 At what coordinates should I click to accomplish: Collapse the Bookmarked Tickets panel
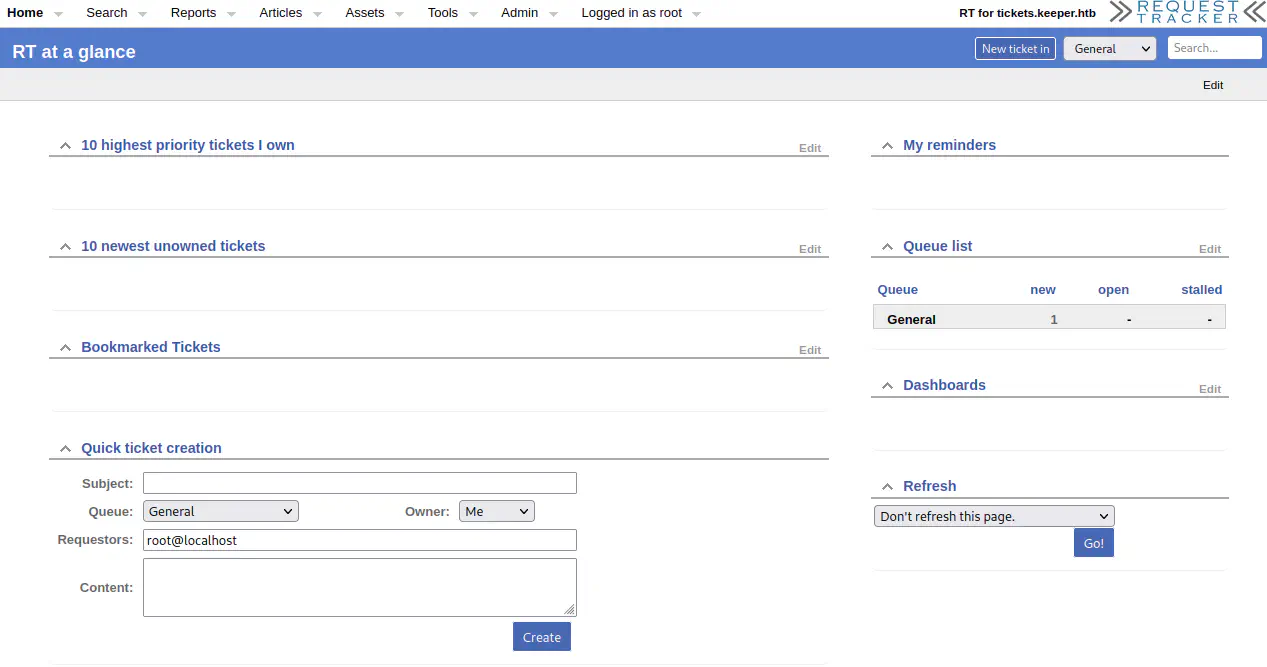(x=65, y=348)
